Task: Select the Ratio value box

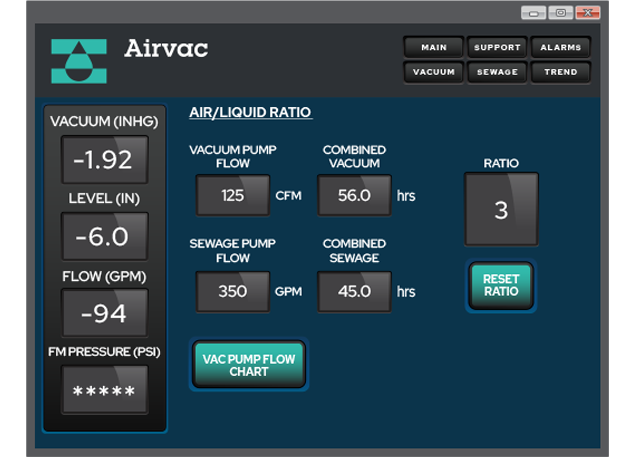Action: click(501, 210)
